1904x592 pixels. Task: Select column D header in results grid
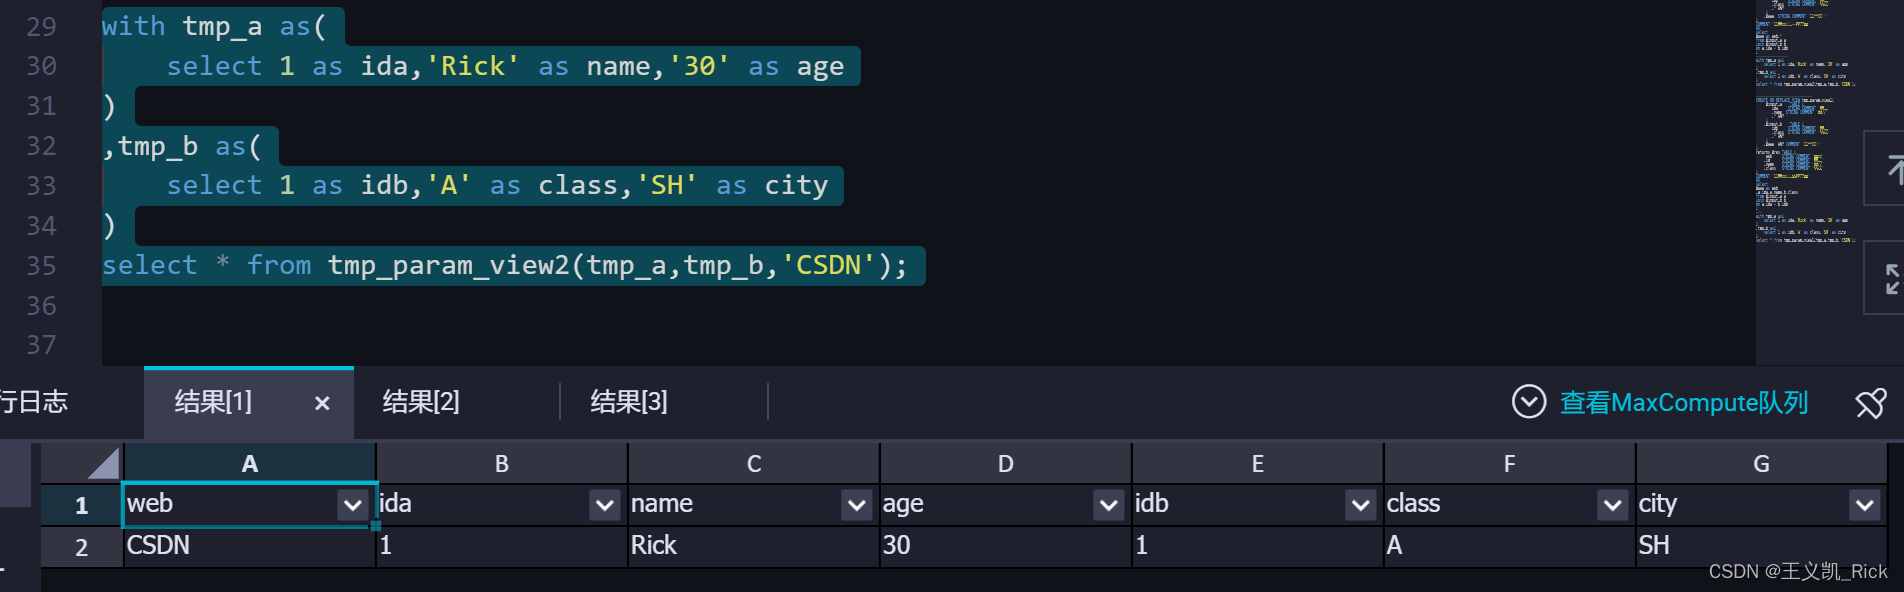[1005, 464]
